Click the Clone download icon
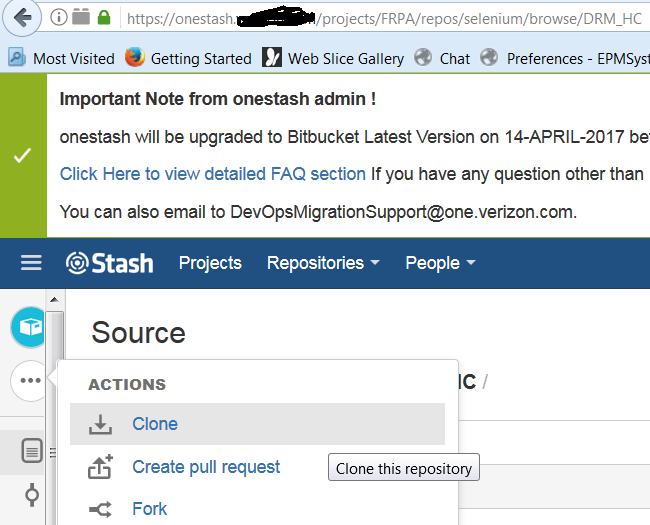Viewport: 650px width, 525px height. 100,424
